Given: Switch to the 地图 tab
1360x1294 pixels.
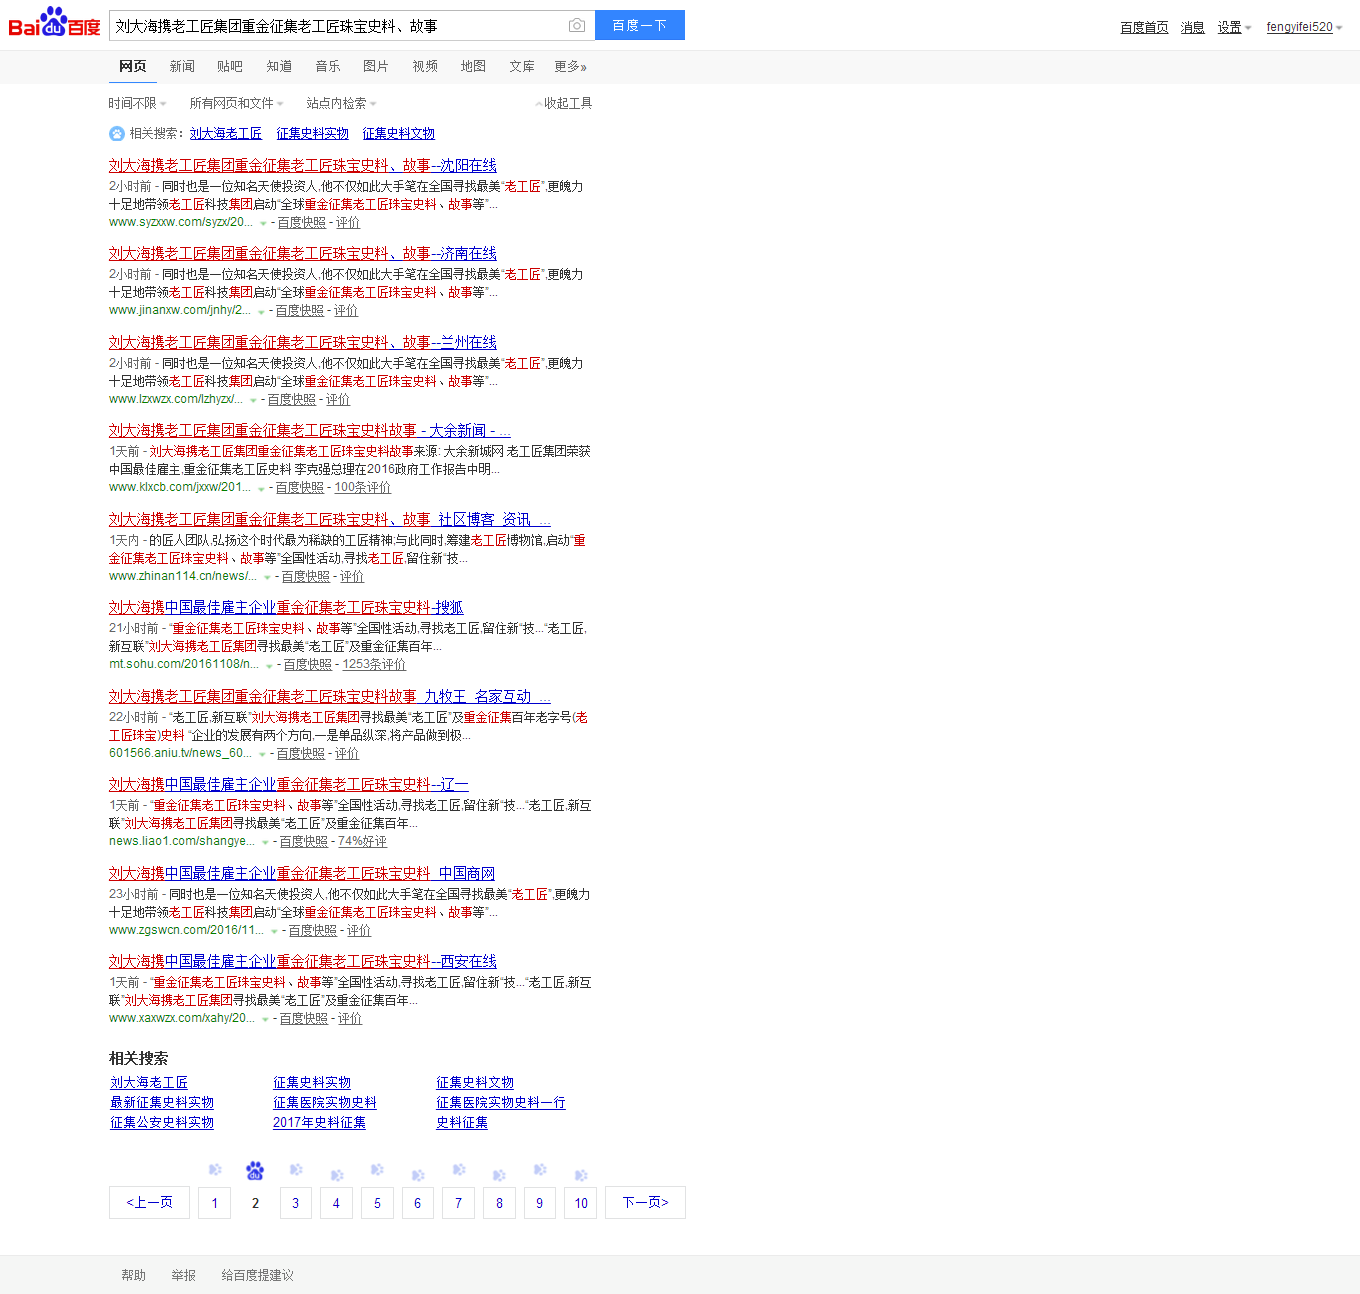Looking at the screenshot, I should [473, 66].
